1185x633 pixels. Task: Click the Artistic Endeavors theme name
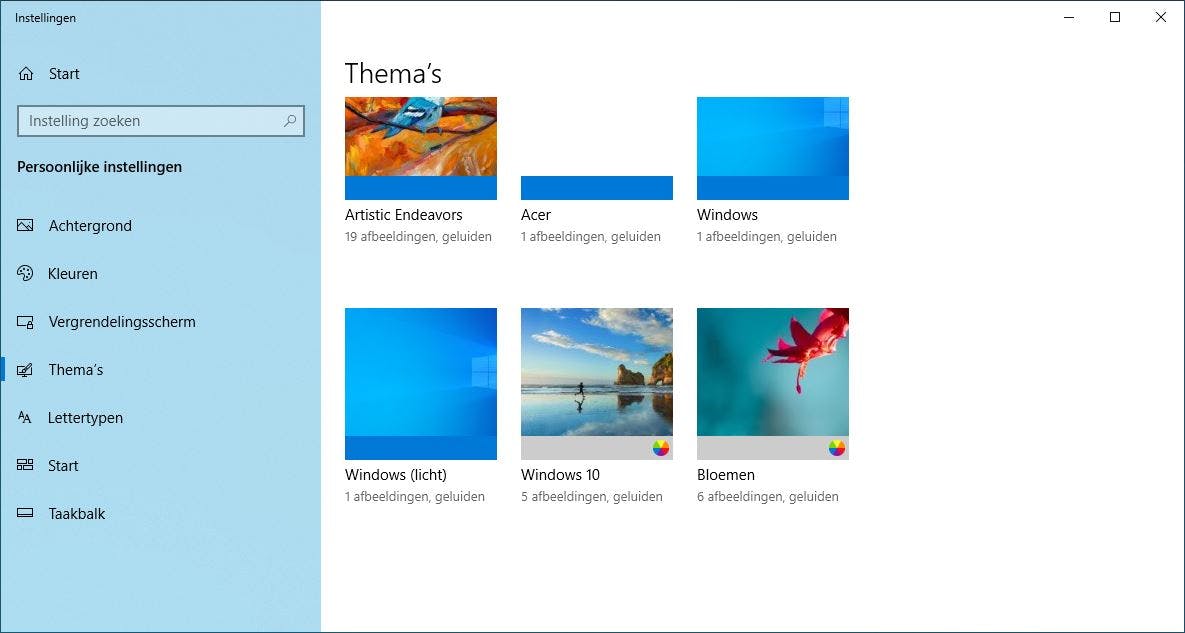[x=404, y=215]
